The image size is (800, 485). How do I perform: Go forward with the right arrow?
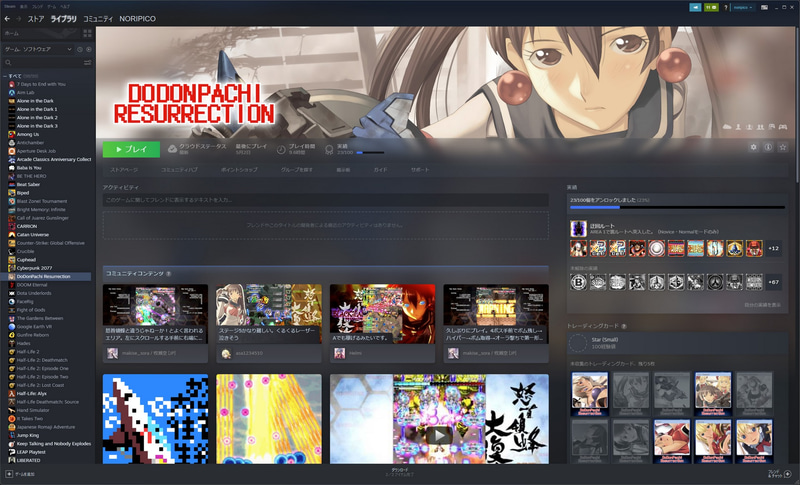[19, 19]
